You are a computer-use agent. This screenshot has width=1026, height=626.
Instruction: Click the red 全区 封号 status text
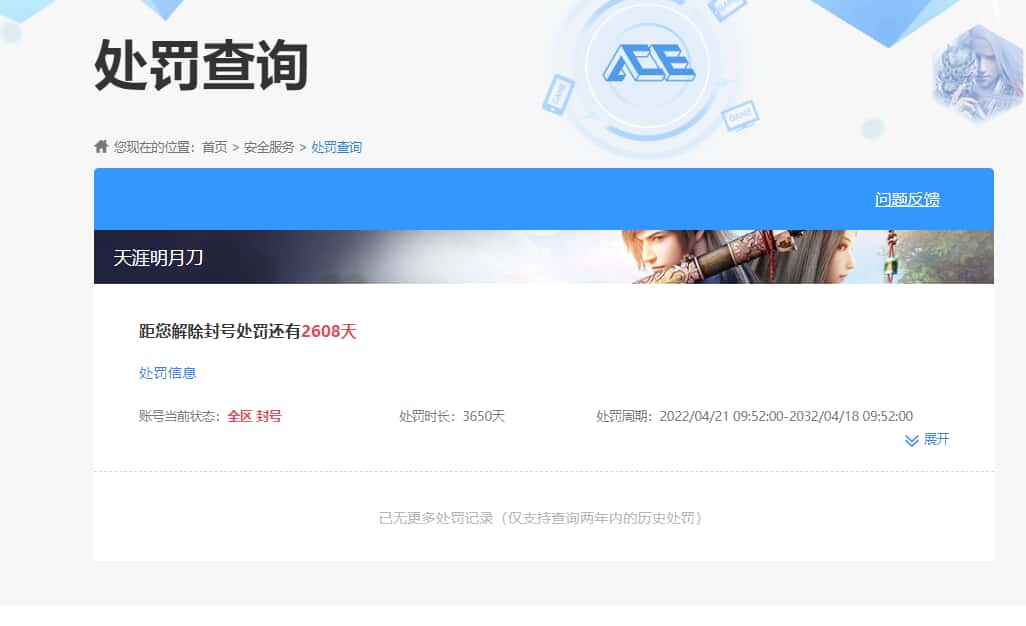click(254, 416)
